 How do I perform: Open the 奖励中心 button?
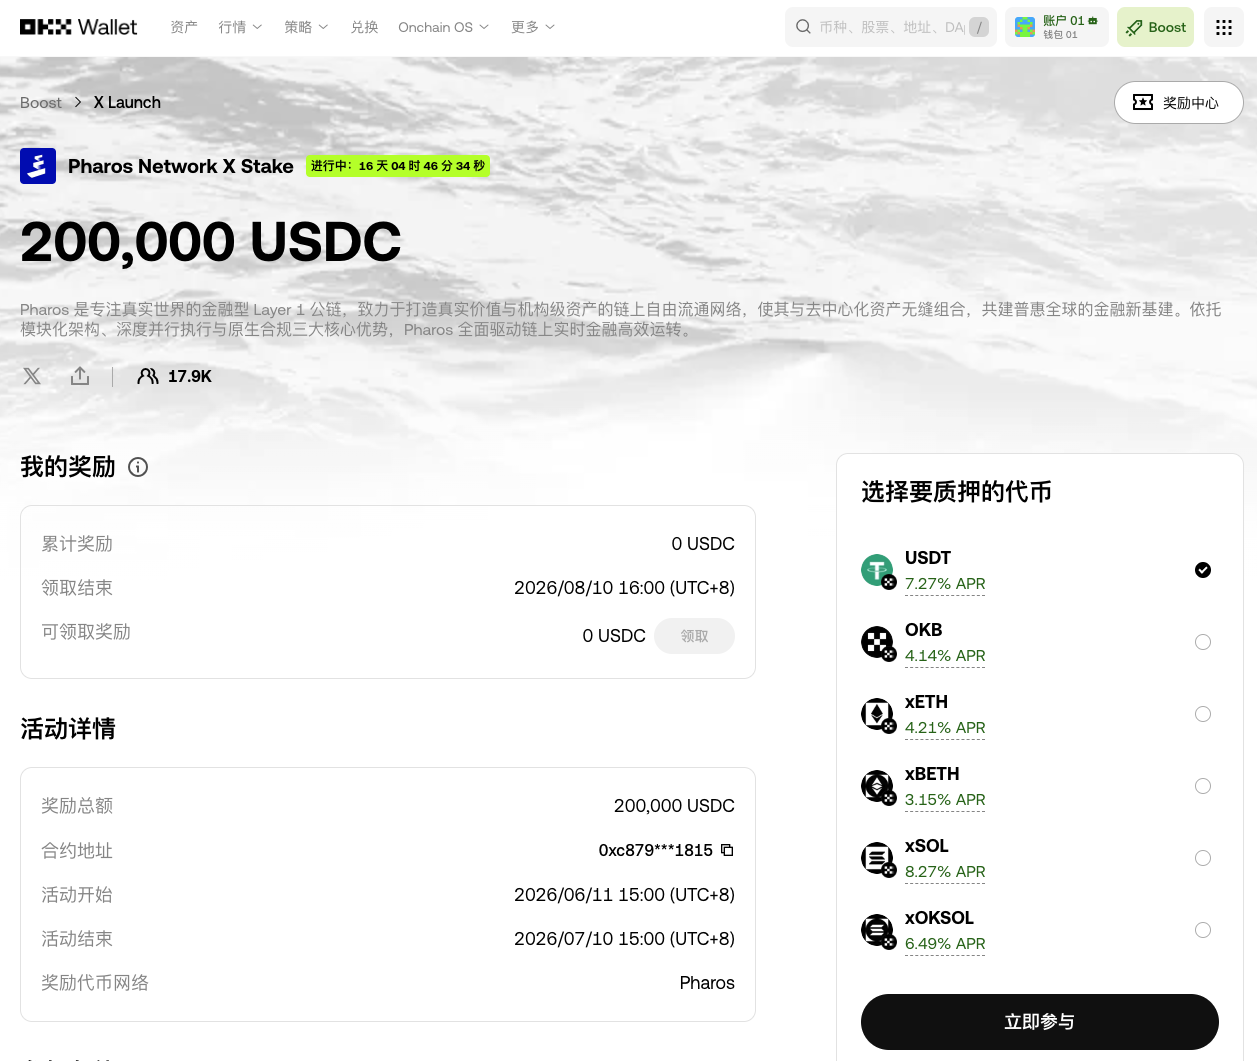point(1179,102)
